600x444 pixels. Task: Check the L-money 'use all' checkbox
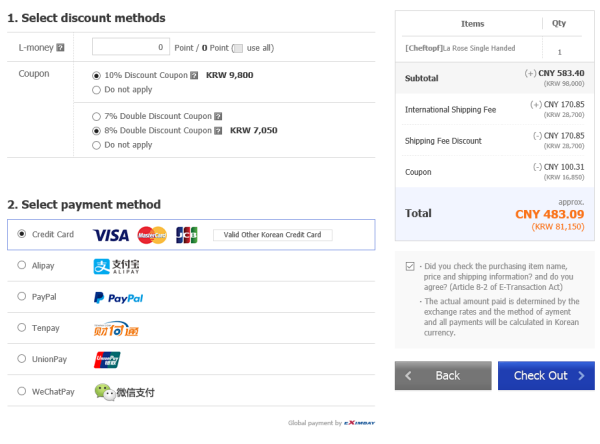tap(238, 48)
